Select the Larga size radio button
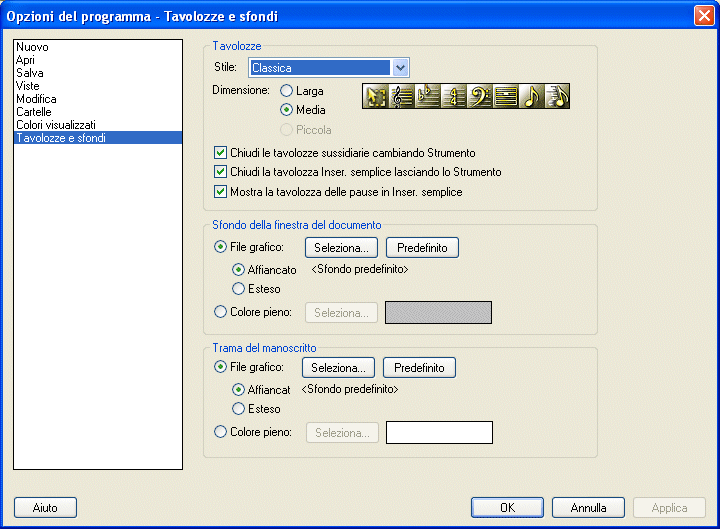The height and width of the screenshot is (529, 720). 286,91
